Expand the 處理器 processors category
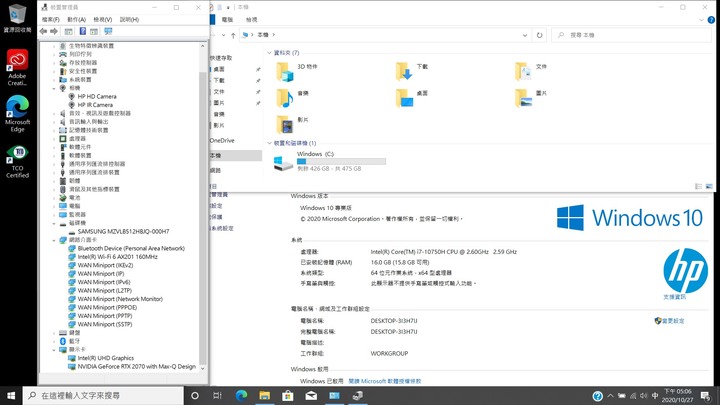 54,139
